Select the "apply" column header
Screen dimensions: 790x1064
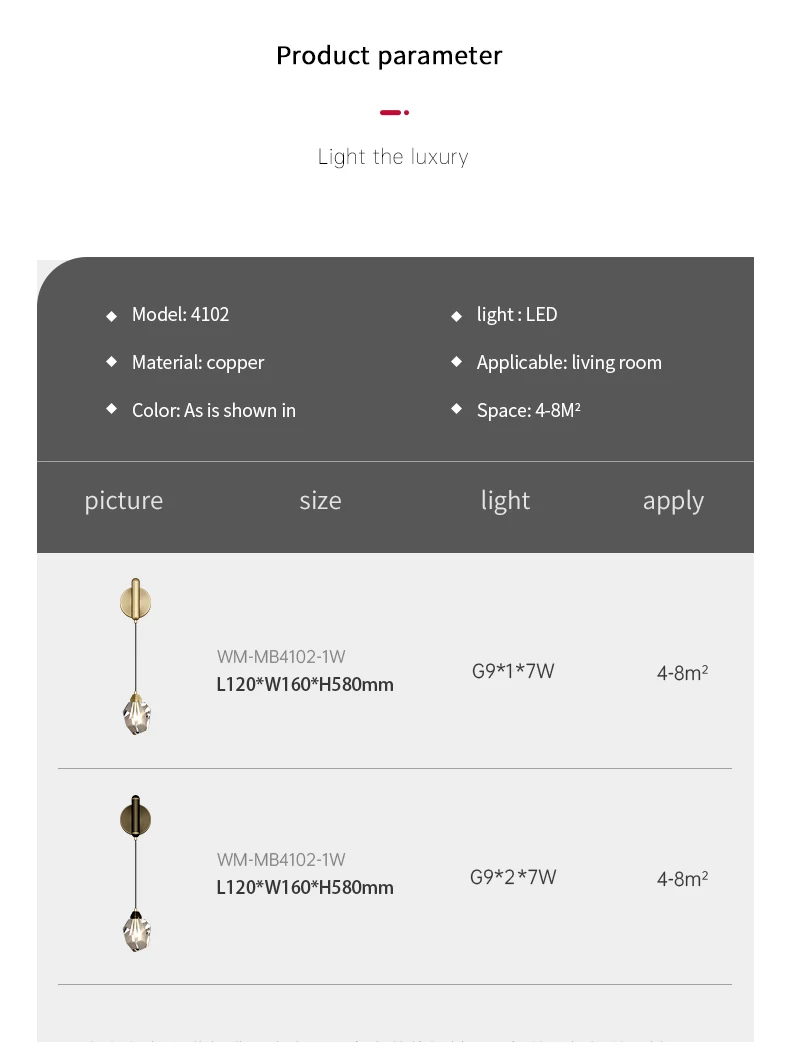pos(673,500)
